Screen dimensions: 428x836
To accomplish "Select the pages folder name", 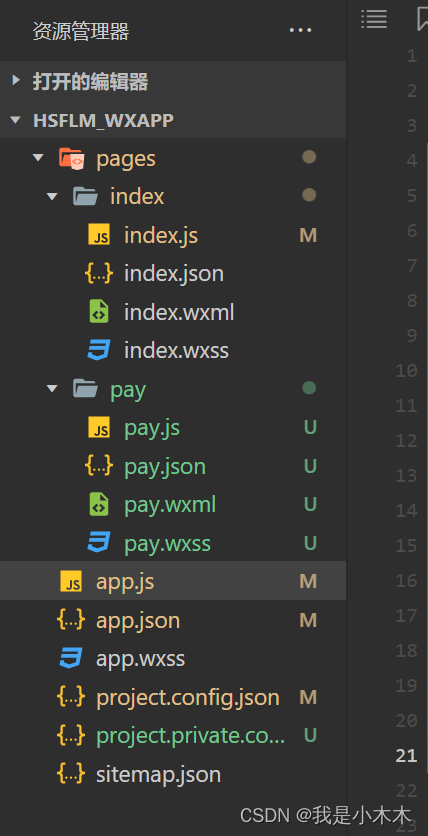I will click(126, 159).
